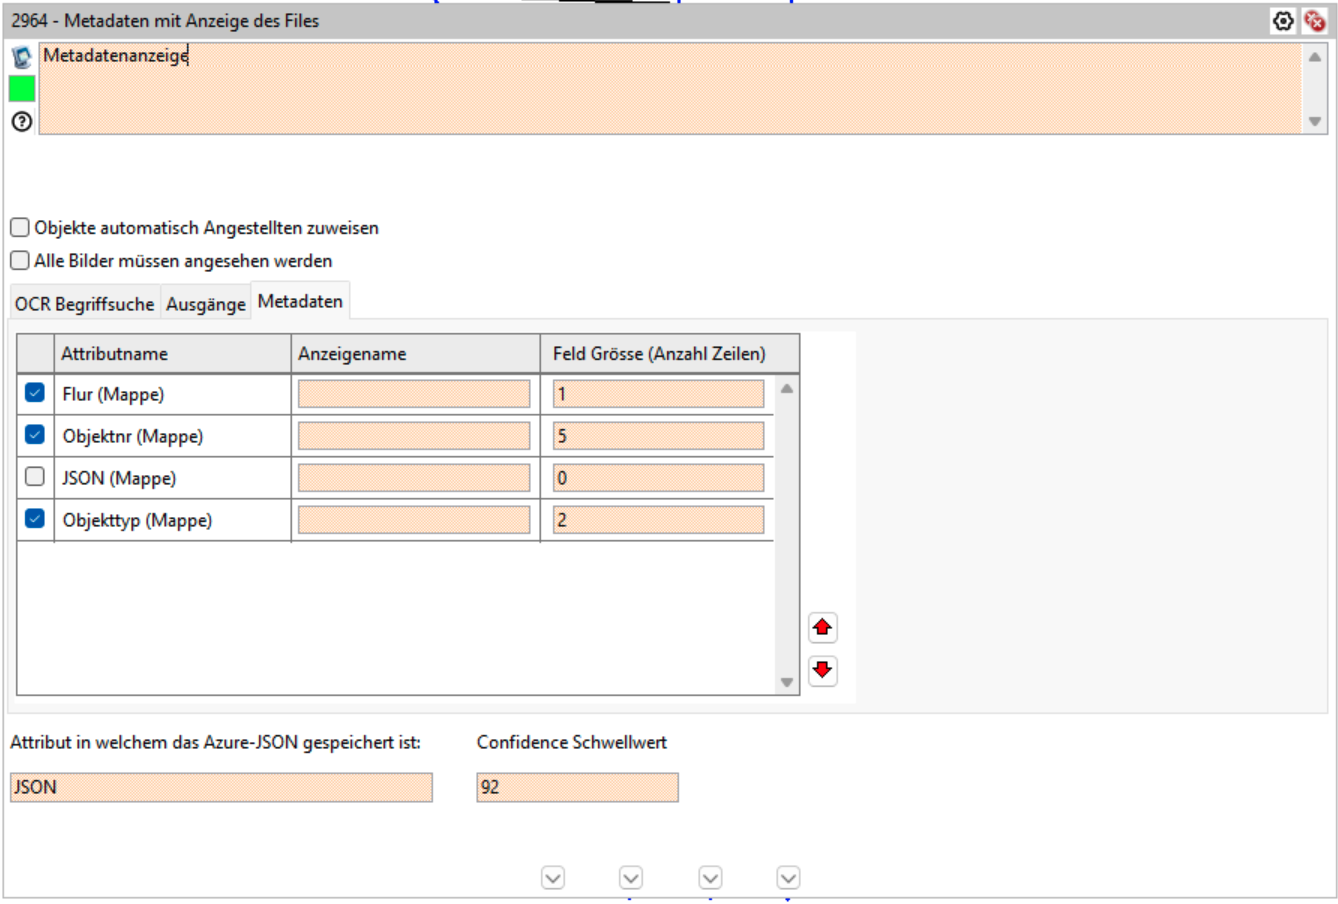Click the Confidence Schwellwert input field

coord(577,787)
